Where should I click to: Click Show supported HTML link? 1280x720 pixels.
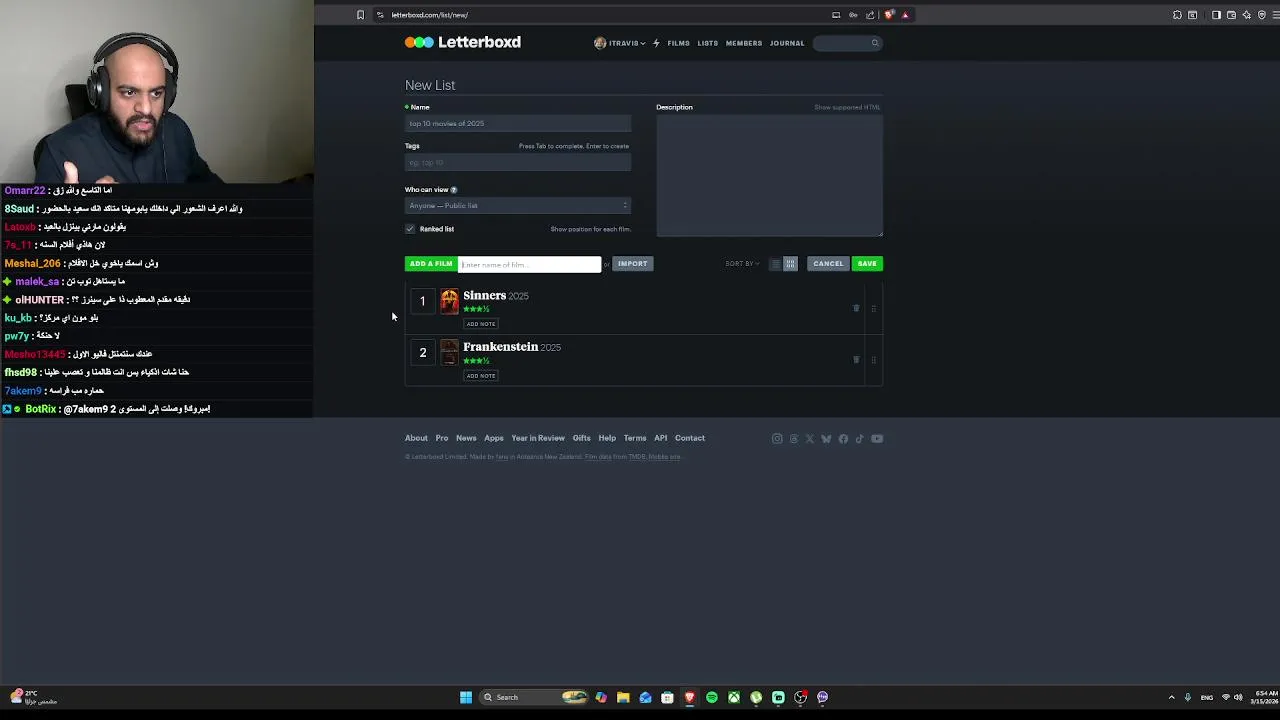847,107
